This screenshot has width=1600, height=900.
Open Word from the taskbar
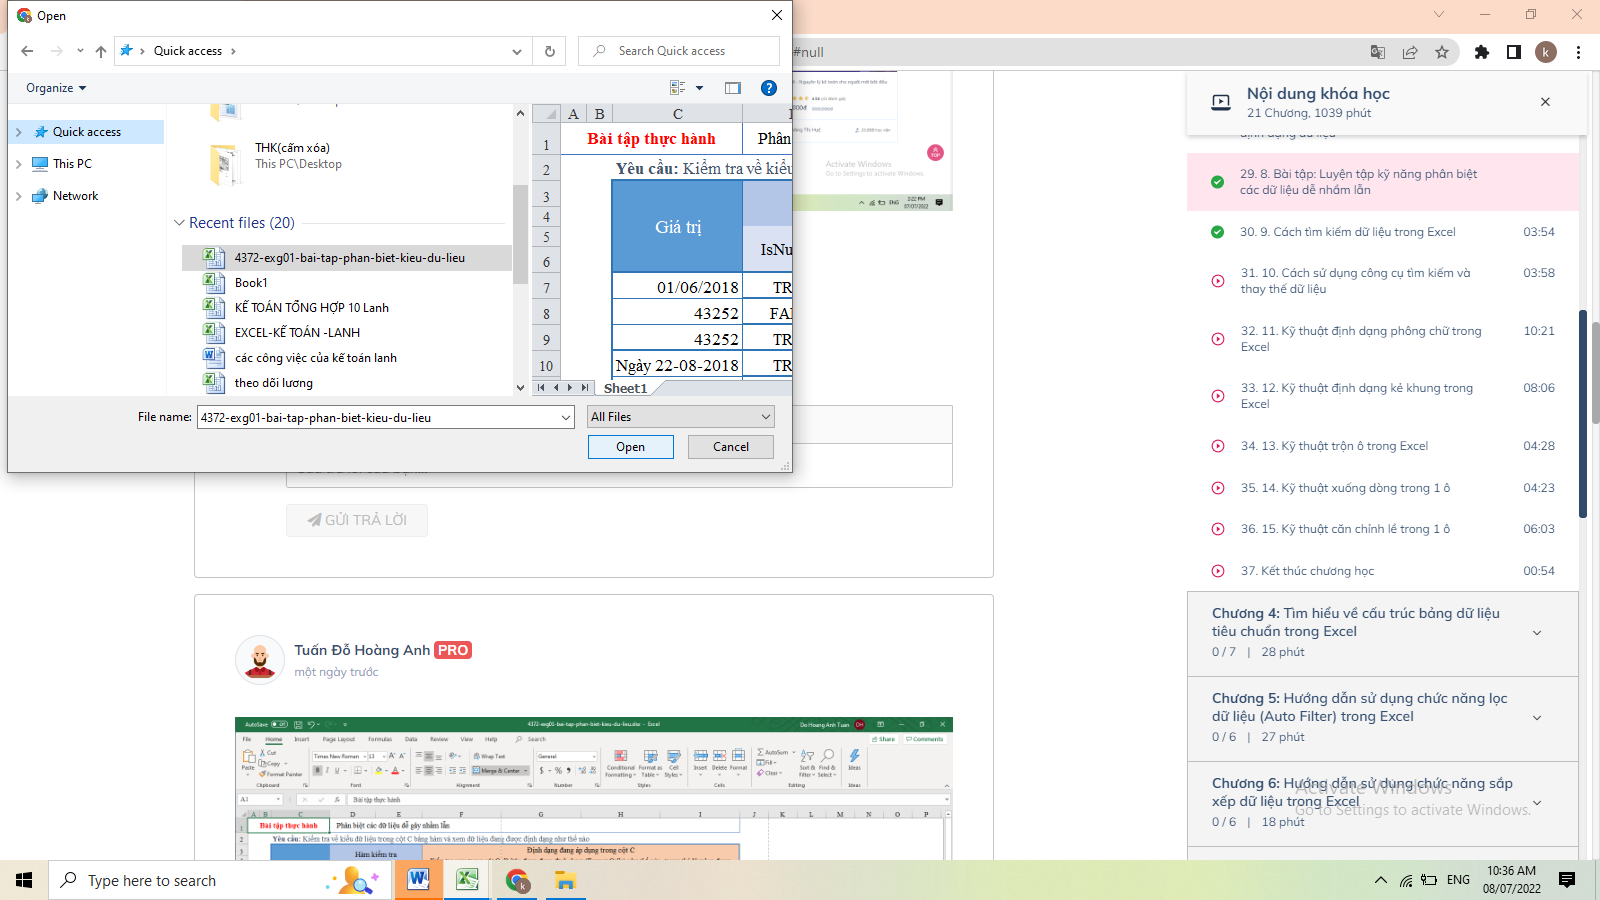click(x=419, y=880)
